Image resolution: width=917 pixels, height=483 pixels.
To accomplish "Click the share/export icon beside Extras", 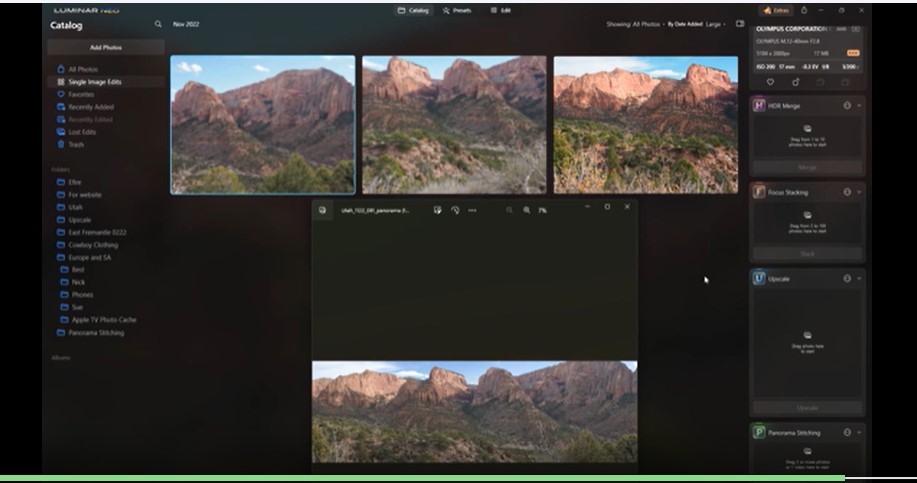I will (804, 11).
